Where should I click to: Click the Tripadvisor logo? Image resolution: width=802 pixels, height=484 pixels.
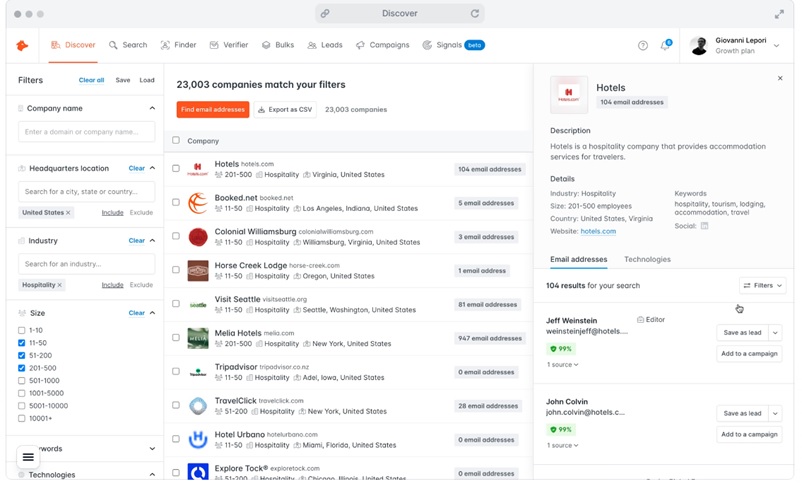pyautogui.click(x=197, y=372)
